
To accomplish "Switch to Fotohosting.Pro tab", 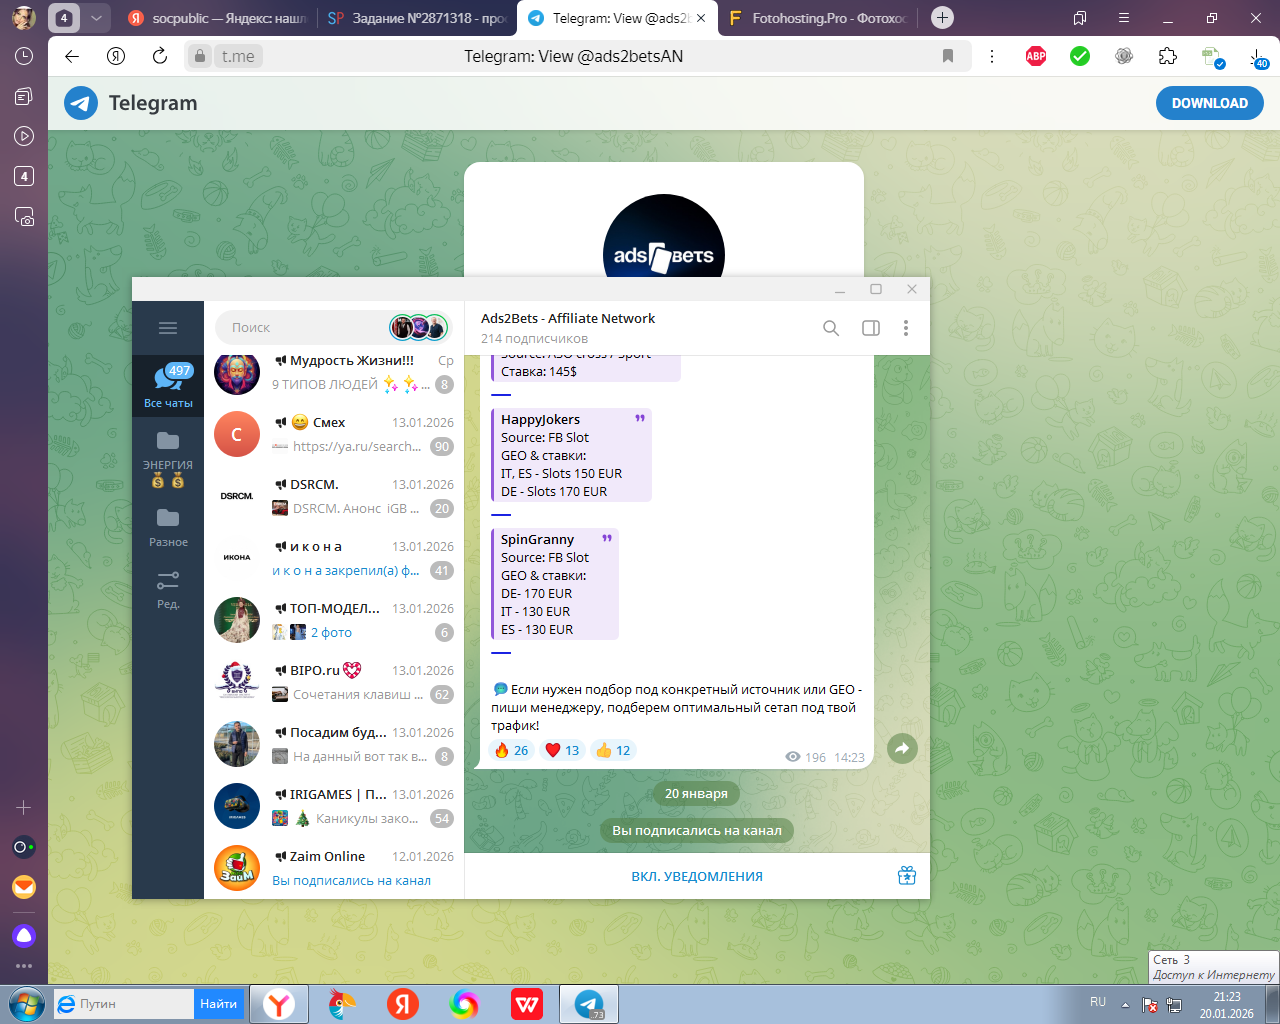I will [x=818, y=18].
